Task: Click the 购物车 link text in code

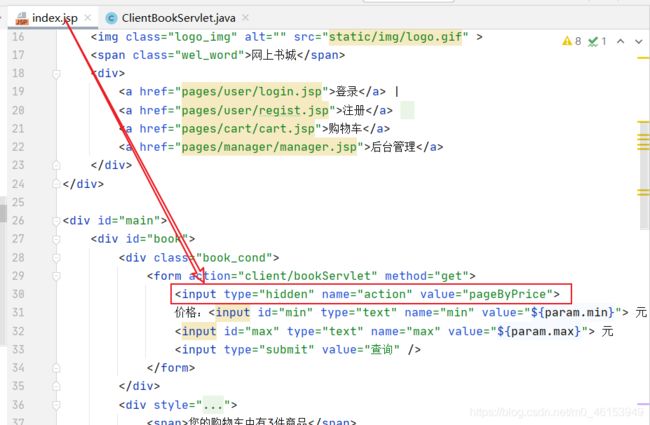Action: pos(345,129)
